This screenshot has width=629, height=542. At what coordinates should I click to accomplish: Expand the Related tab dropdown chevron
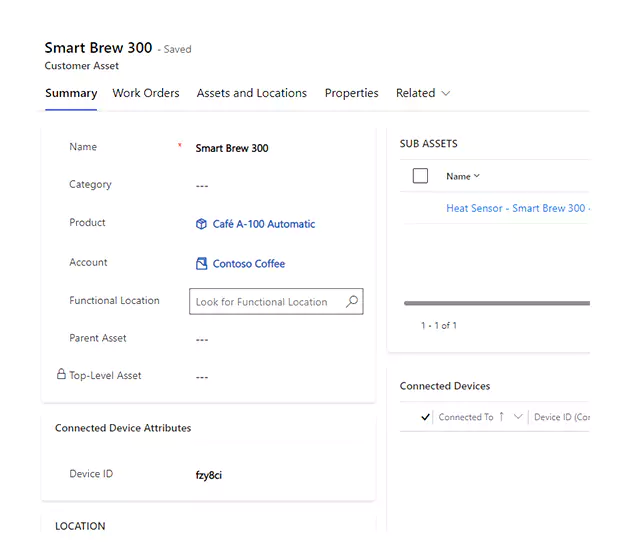pos(445,93)
